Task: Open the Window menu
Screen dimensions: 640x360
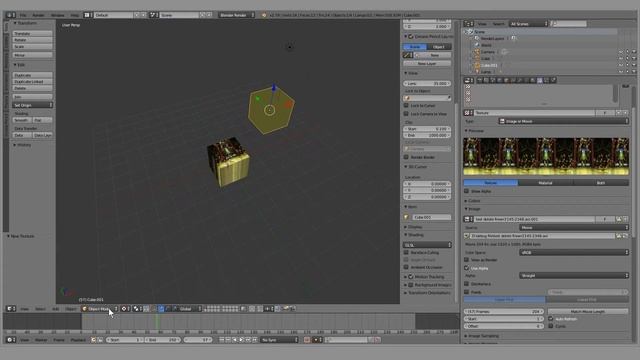Action: (x=58, y=15)
